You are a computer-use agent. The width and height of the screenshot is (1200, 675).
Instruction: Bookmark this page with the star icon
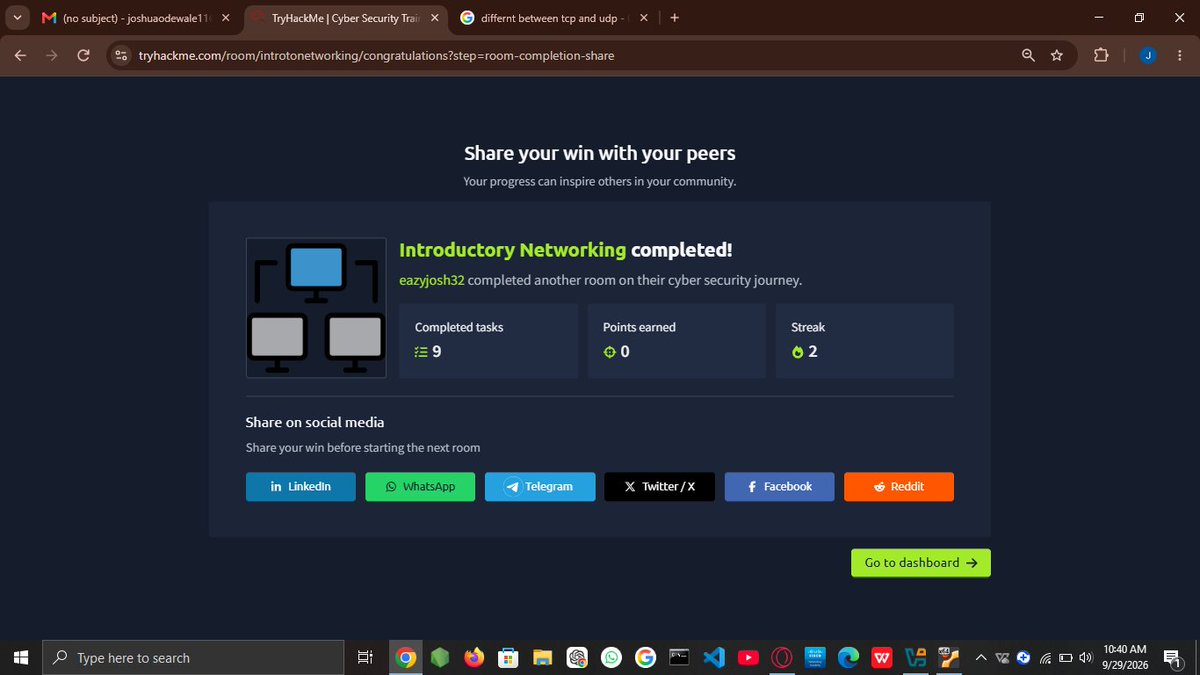1057,55
